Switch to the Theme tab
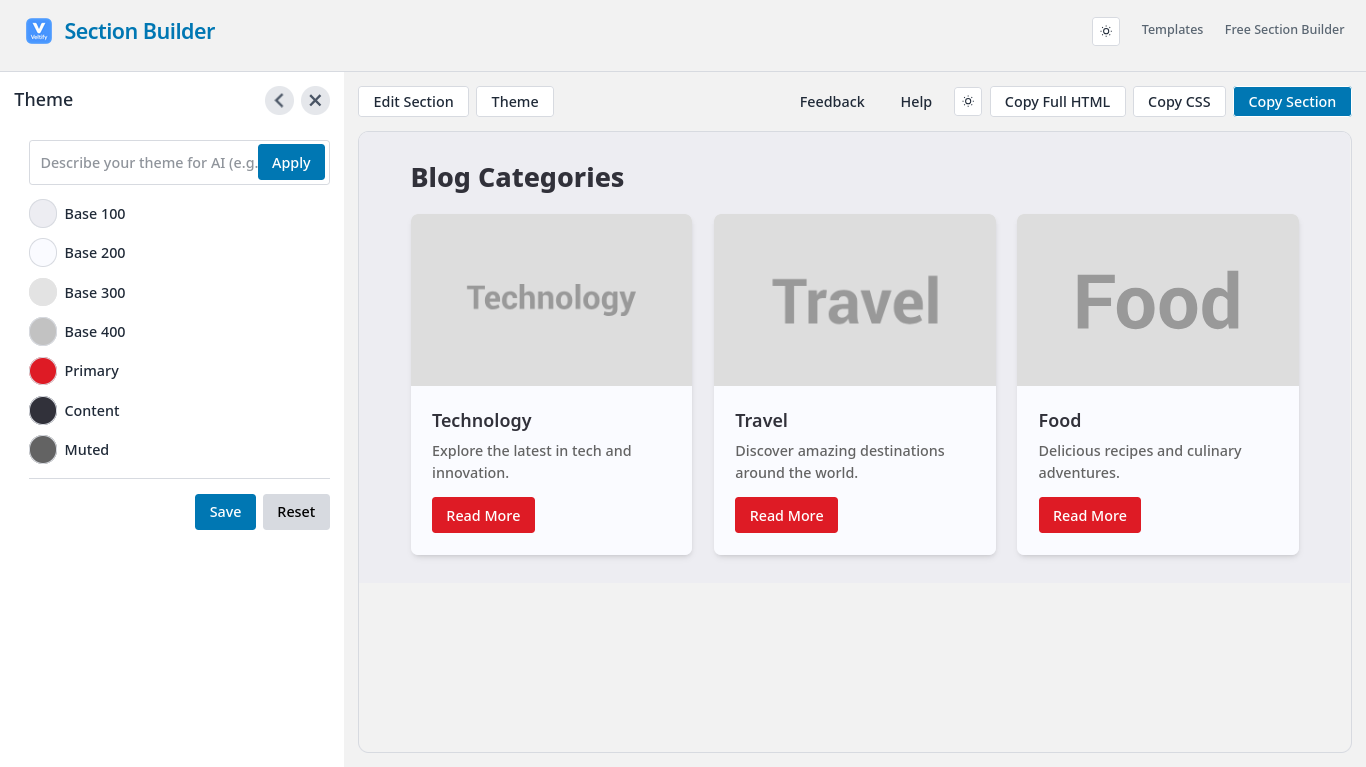Screen dimensions: 1366x767 pos(515,102)
